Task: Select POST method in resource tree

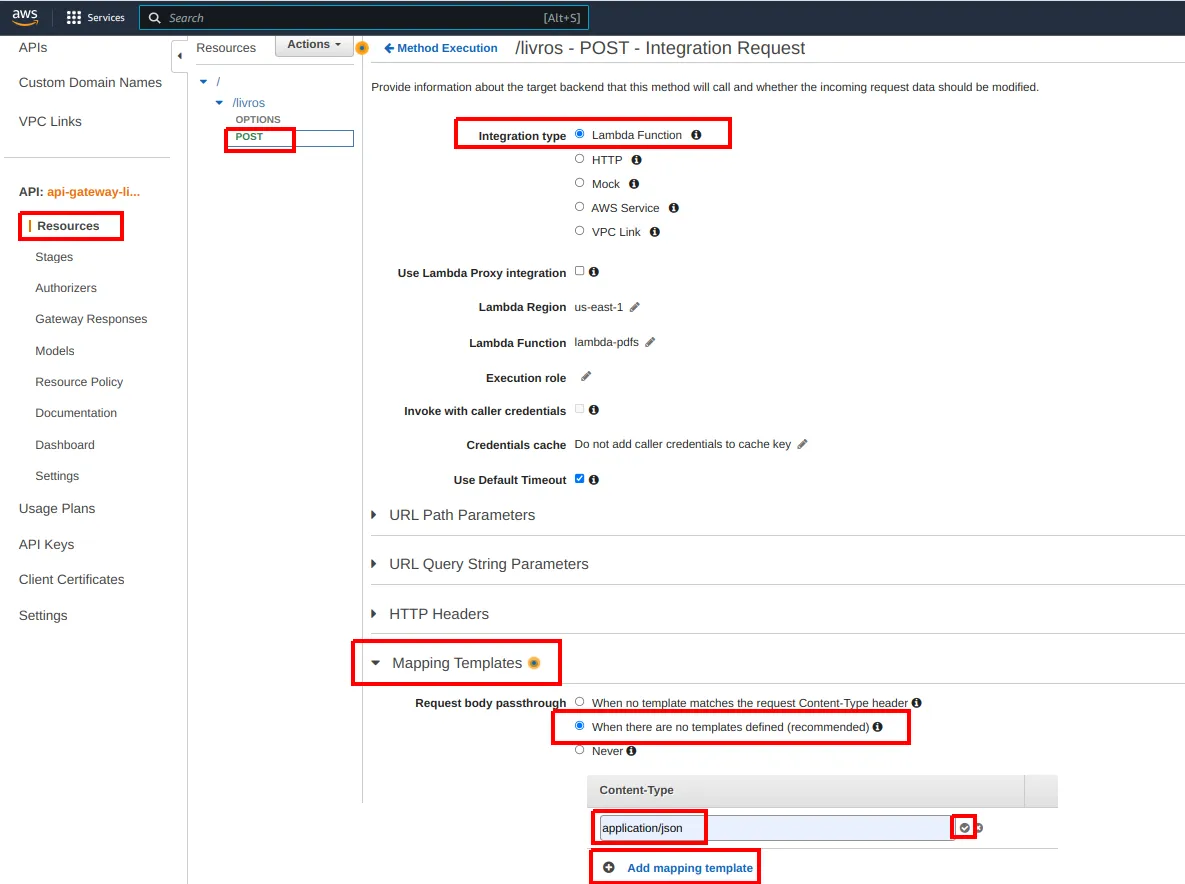Action: click(x=249, y=137)
